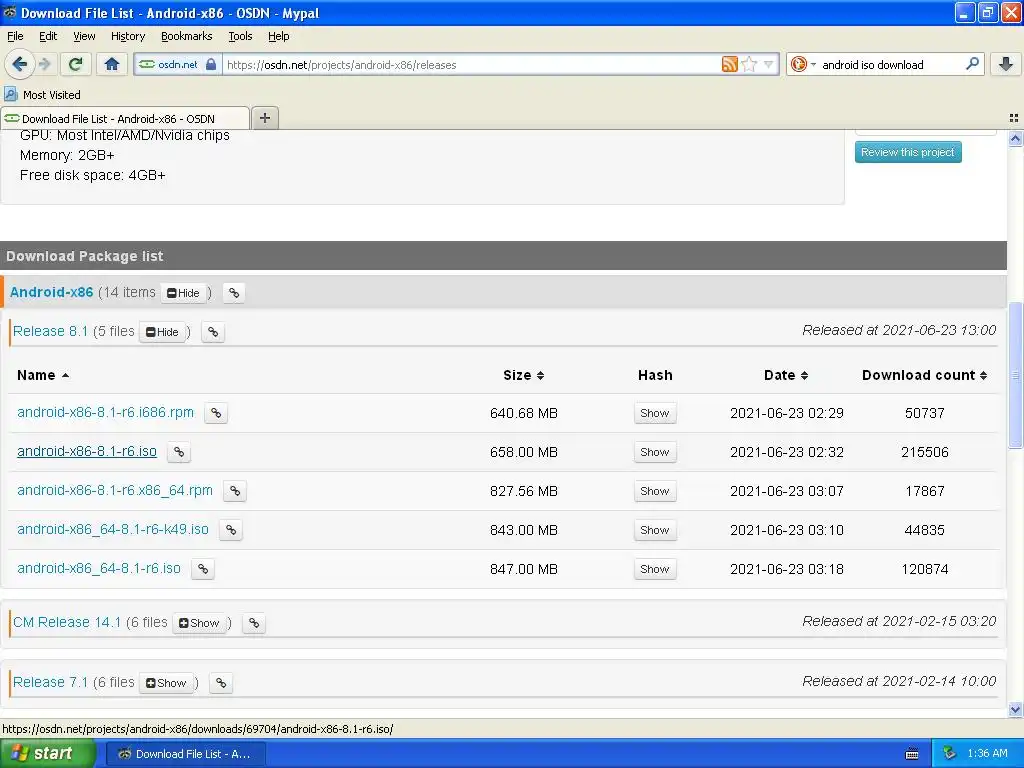Screen dimensions: 1024x768
Task: Open the Release 8.1 link
Action: 50,331
